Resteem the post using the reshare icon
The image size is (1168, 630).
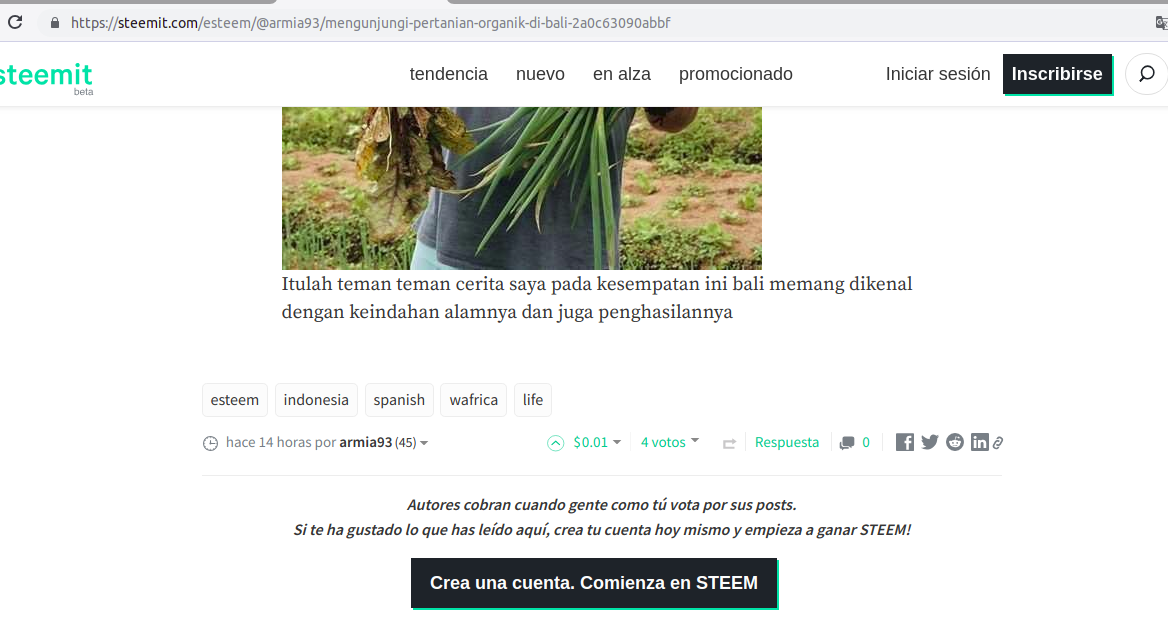[x=728, y=443]
